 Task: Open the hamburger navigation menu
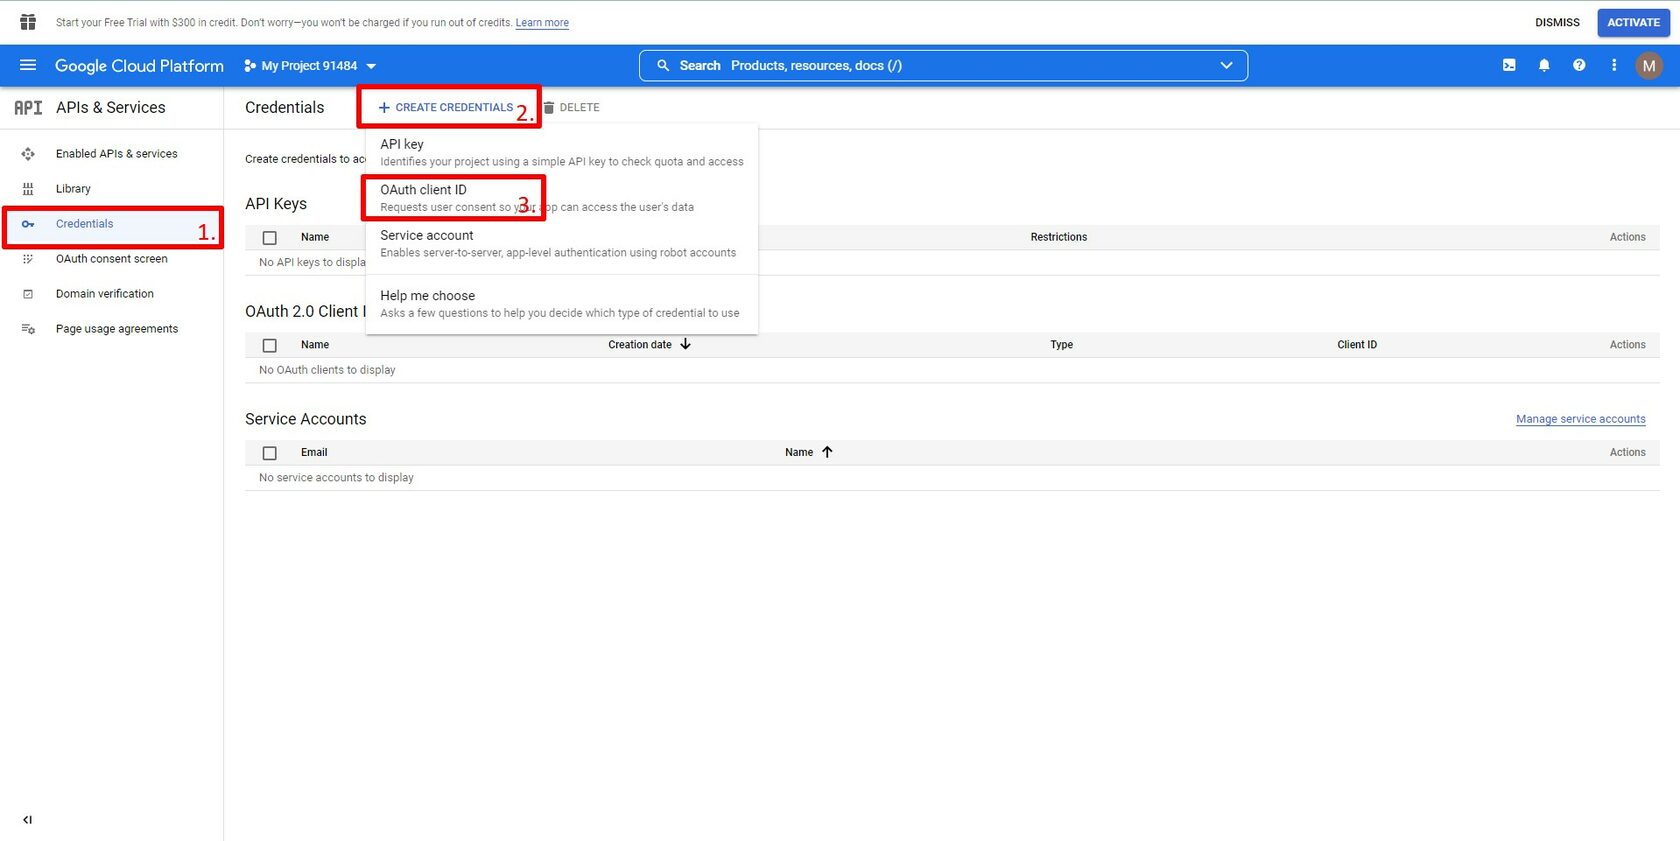[x=28, y=65]
